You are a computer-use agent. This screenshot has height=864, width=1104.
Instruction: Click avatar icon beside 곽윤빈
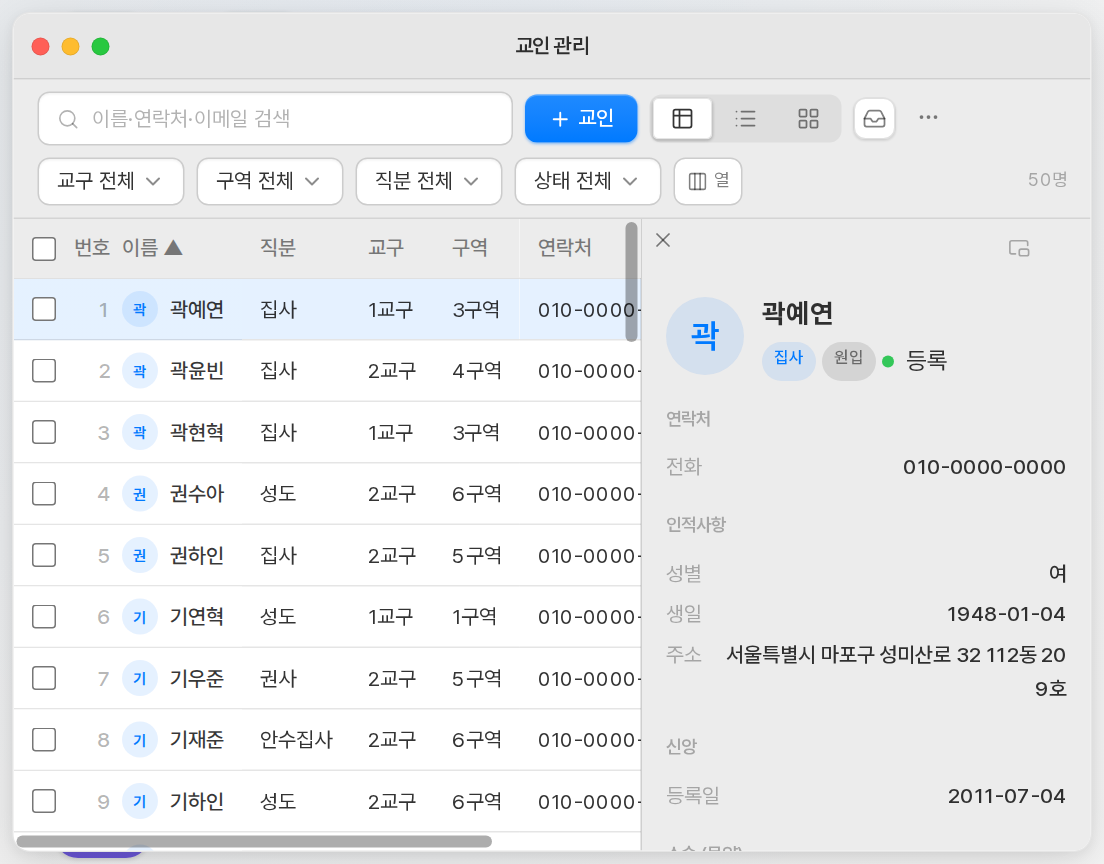(139, 371)
